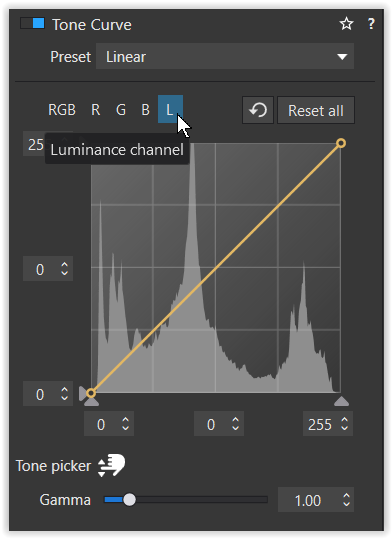Switch to the B channel

145,110
